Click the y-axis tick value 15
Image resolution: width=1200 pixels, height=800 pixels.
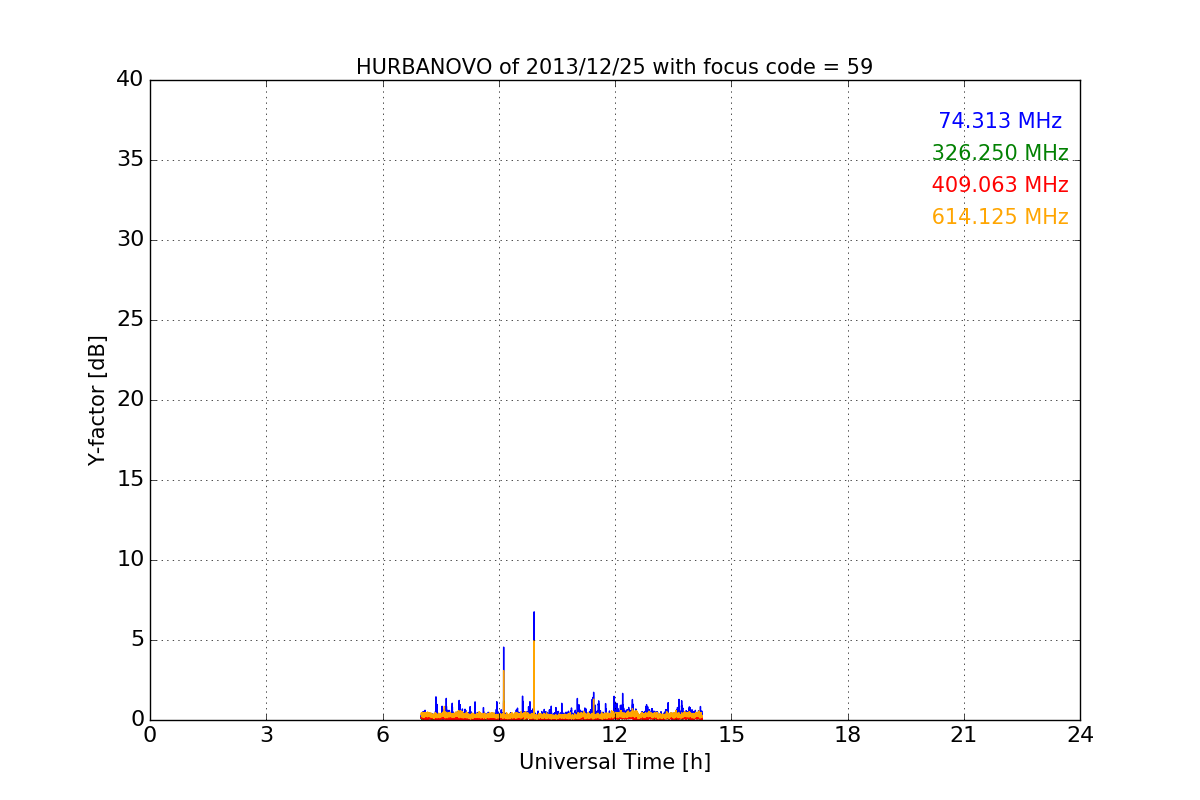pyautogui.click(x=130, y=480)
